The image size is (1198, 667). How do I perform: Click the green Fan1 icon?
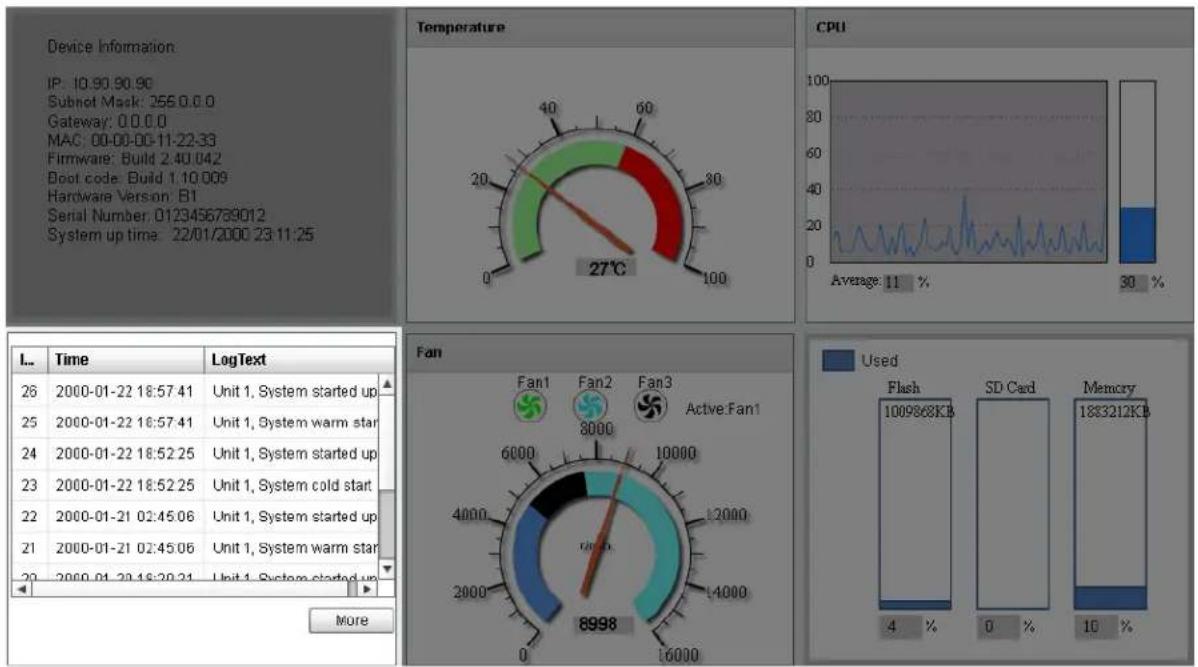pyautogui.click(x=530, y=406)
